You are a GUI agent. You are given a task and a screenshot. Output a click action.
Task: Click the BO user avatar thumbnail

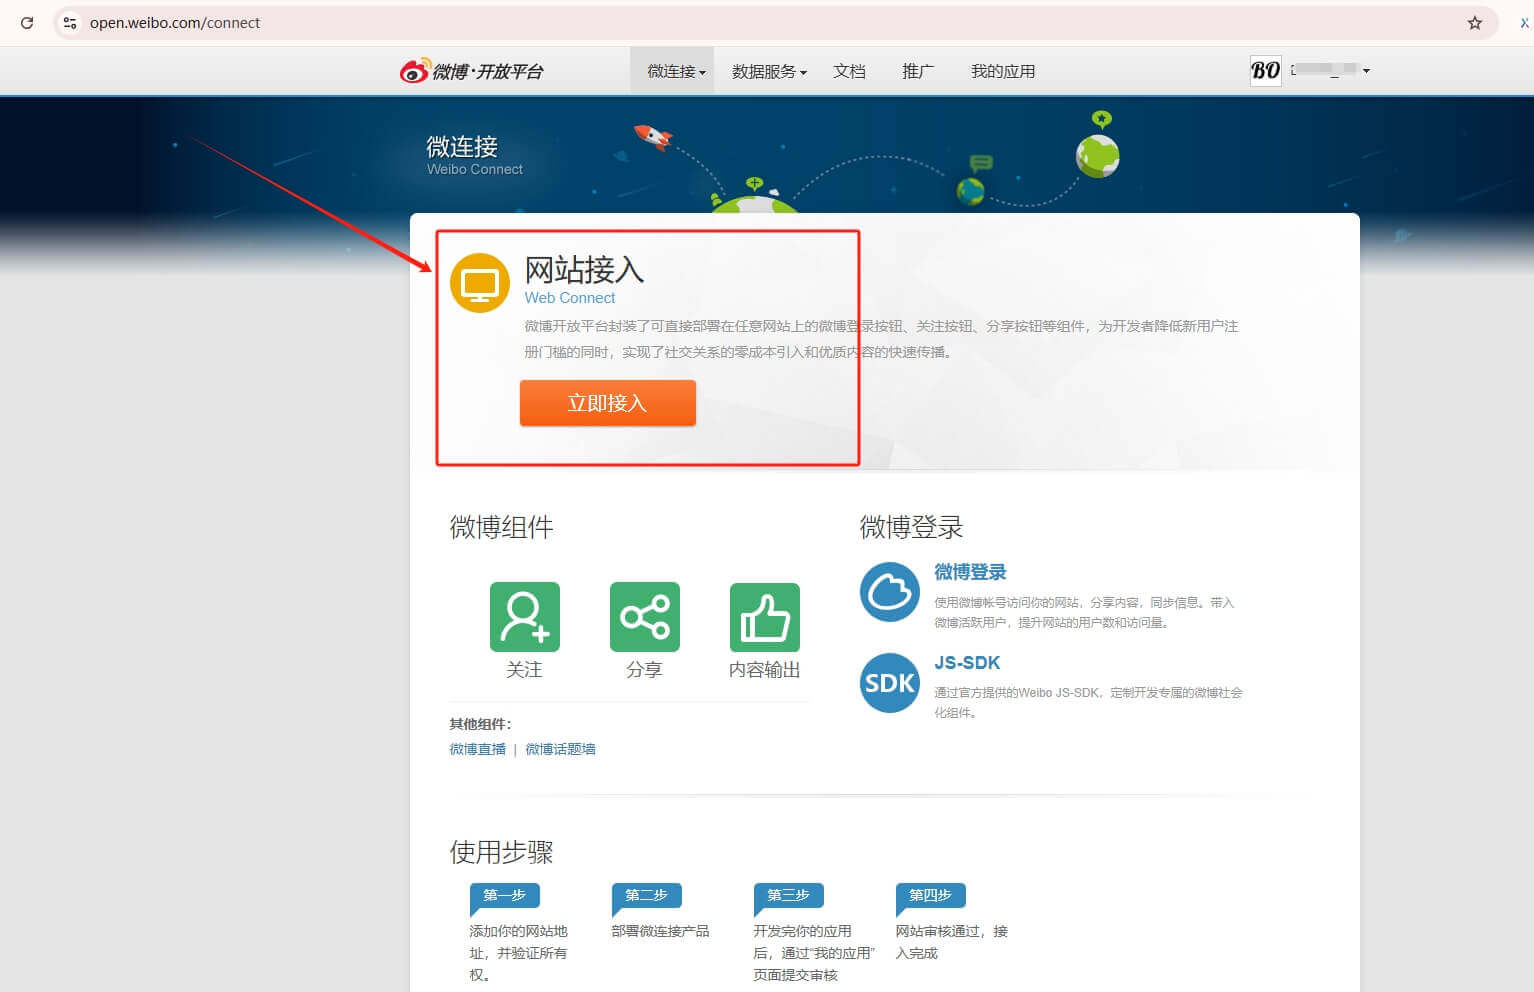pos(1265,70)
